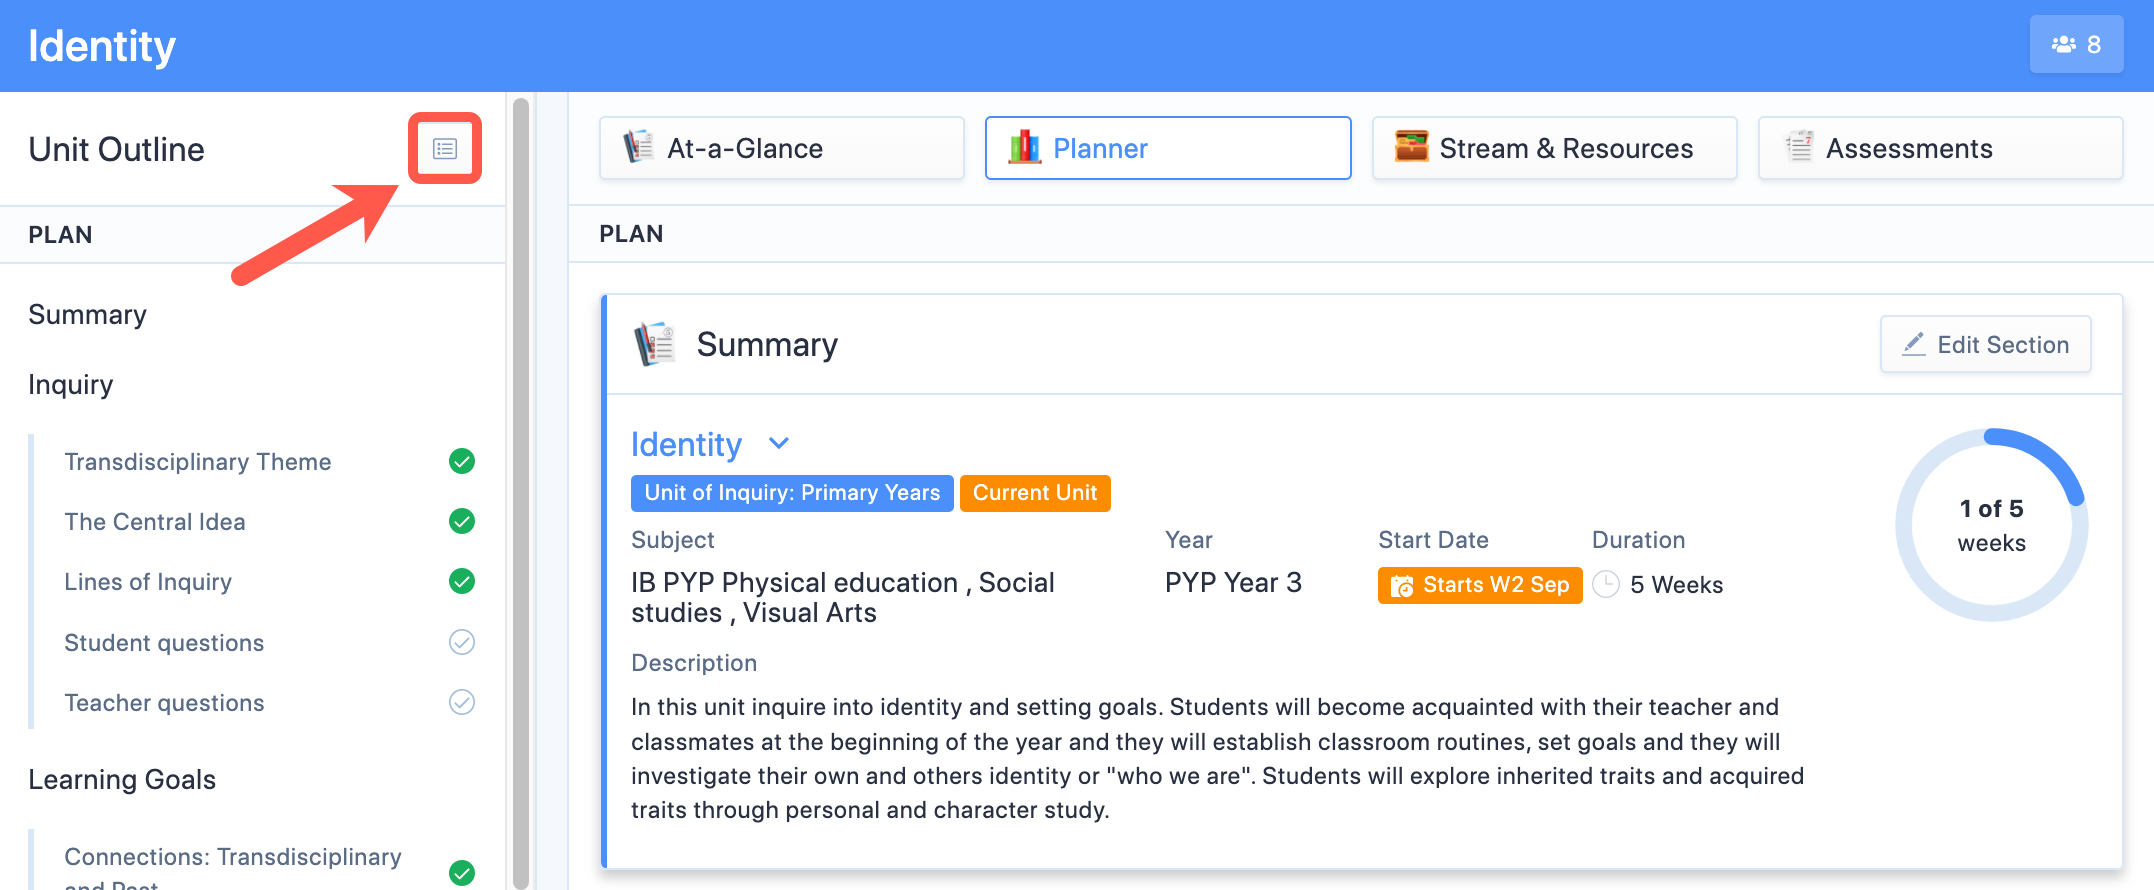Click the Edit Section button
This screenshot has height=890, width=2154.
[x=1985, y=344]
